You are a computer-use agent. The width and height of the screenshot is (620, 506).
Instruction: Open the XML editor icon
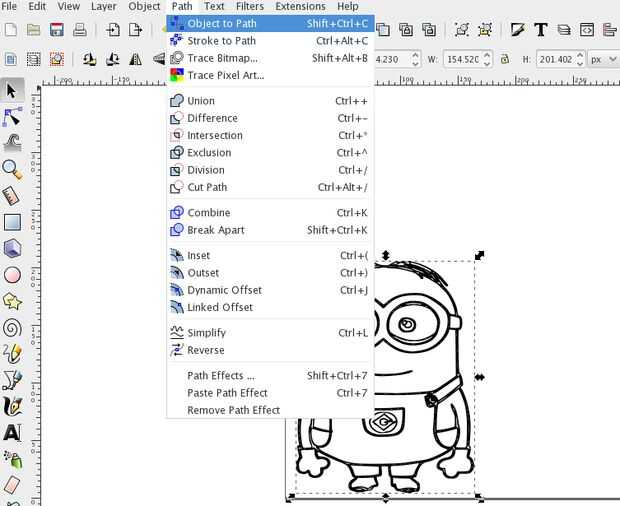587,30
